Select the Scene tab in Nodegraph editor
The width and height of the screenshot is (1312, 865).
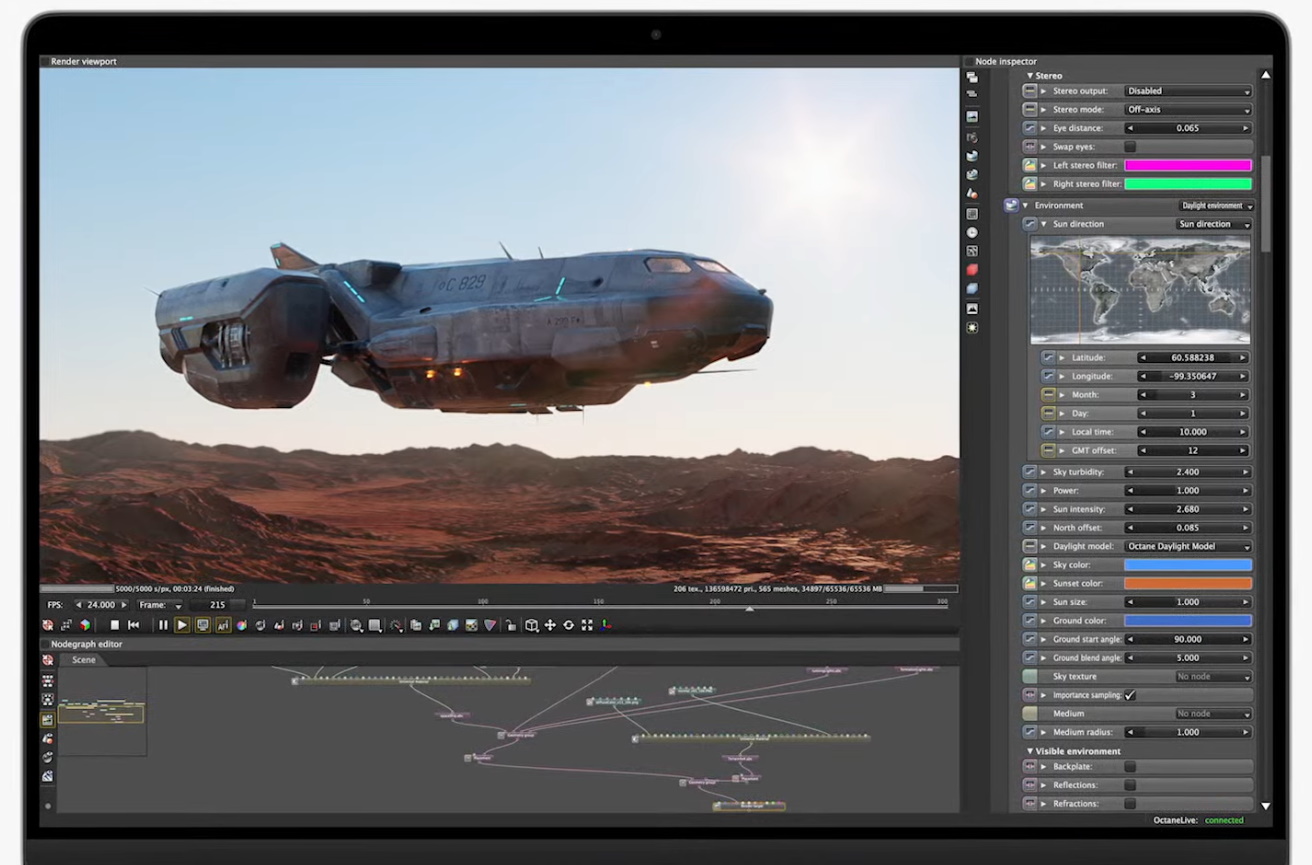pyautogui.click(x=84, y=660)
